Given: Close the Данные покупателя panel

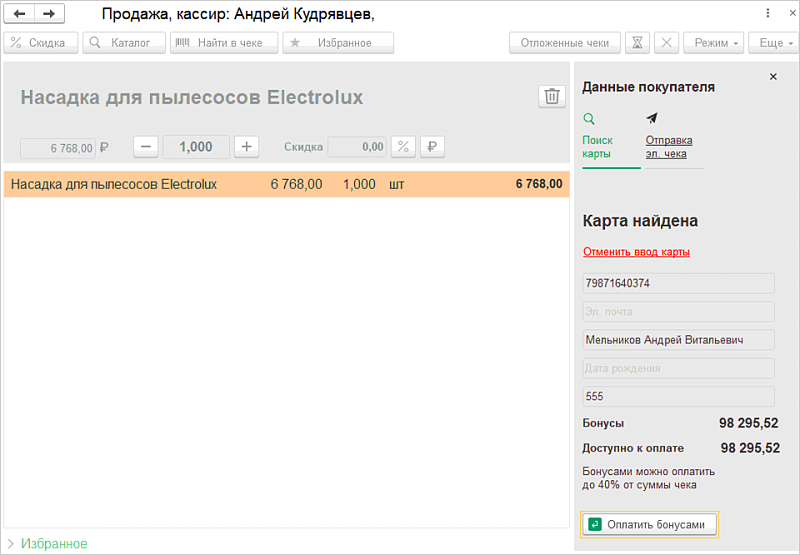Looking at the screenshot, I should (x=773, y=77).
